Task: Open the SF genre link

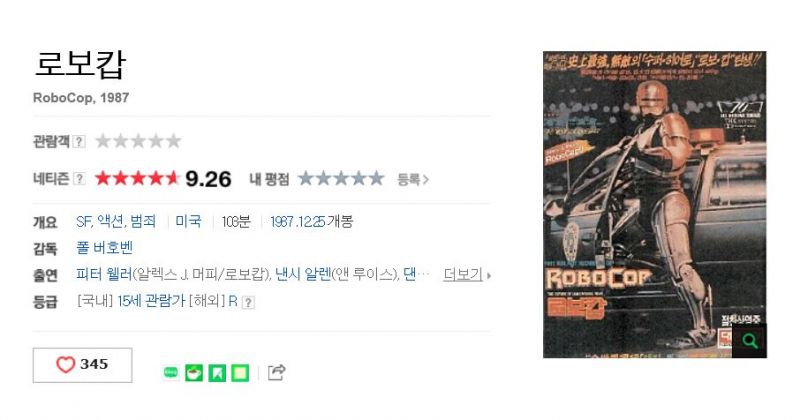Action: pyautogui.click(x=83, y=221)
